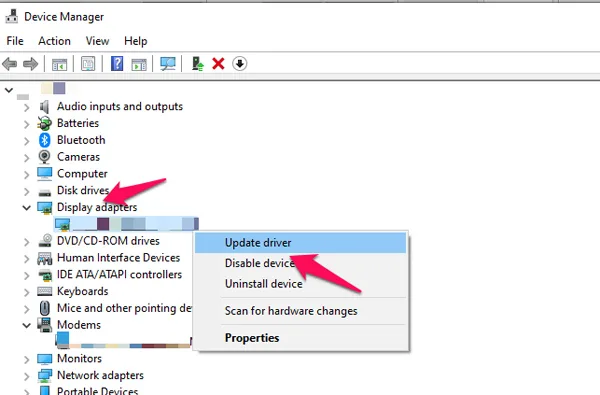
Task: Click the Human Interface Devices icon
Action: [x=45, y=258]
